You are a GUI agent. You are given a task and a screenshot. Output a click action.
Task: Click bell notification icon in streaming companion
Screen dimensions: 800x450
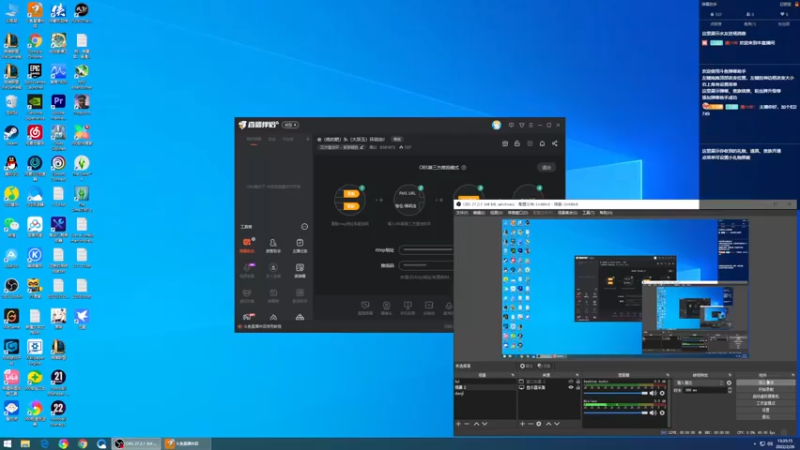542,143
